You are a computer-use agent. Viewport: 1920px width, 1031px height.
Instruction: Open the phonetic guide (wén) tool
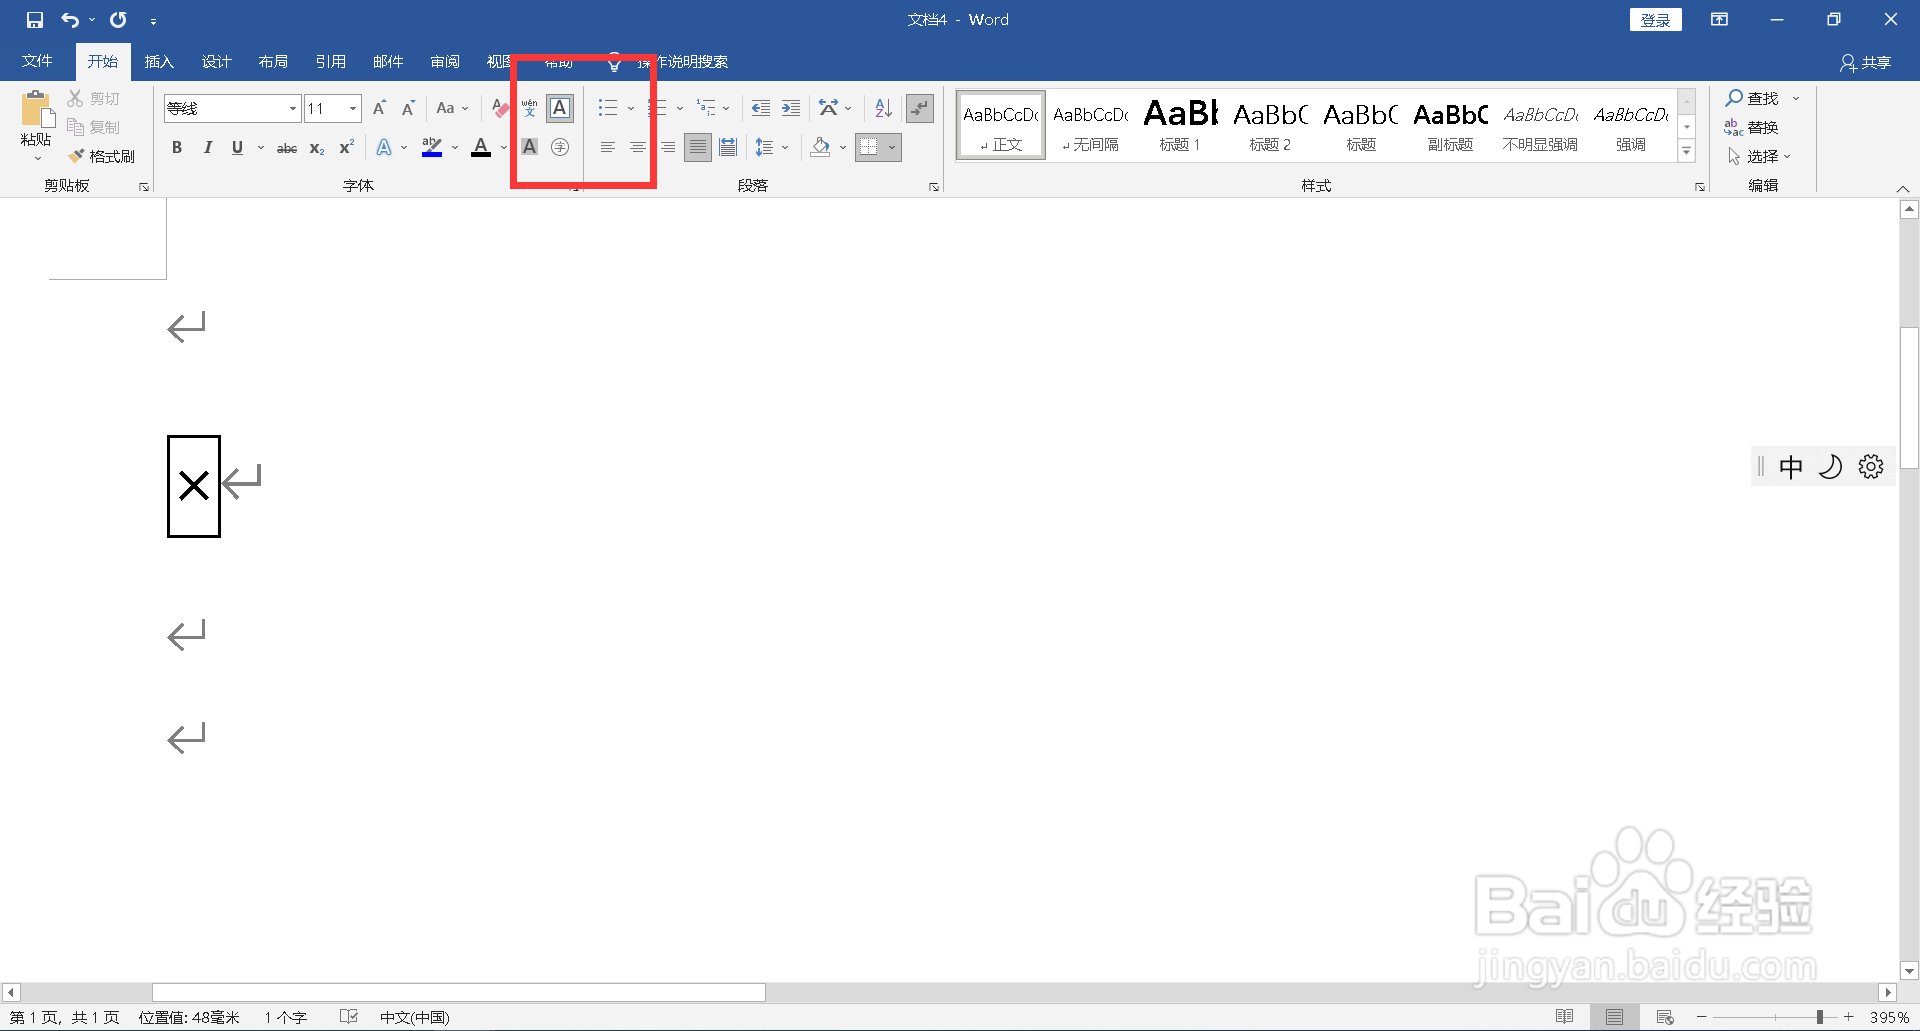(x=530, y=108)
